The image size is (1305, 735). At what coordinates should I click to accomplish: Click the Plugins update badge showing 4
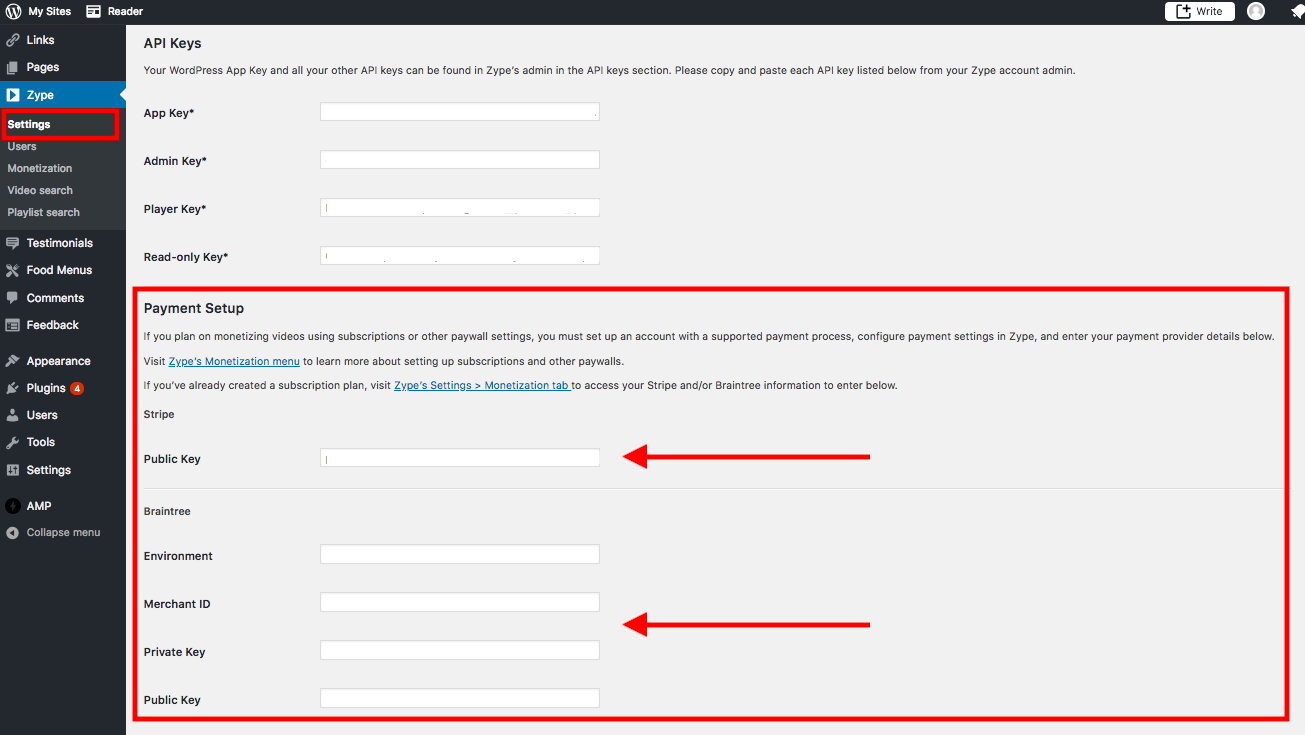[x=77, y=388]
